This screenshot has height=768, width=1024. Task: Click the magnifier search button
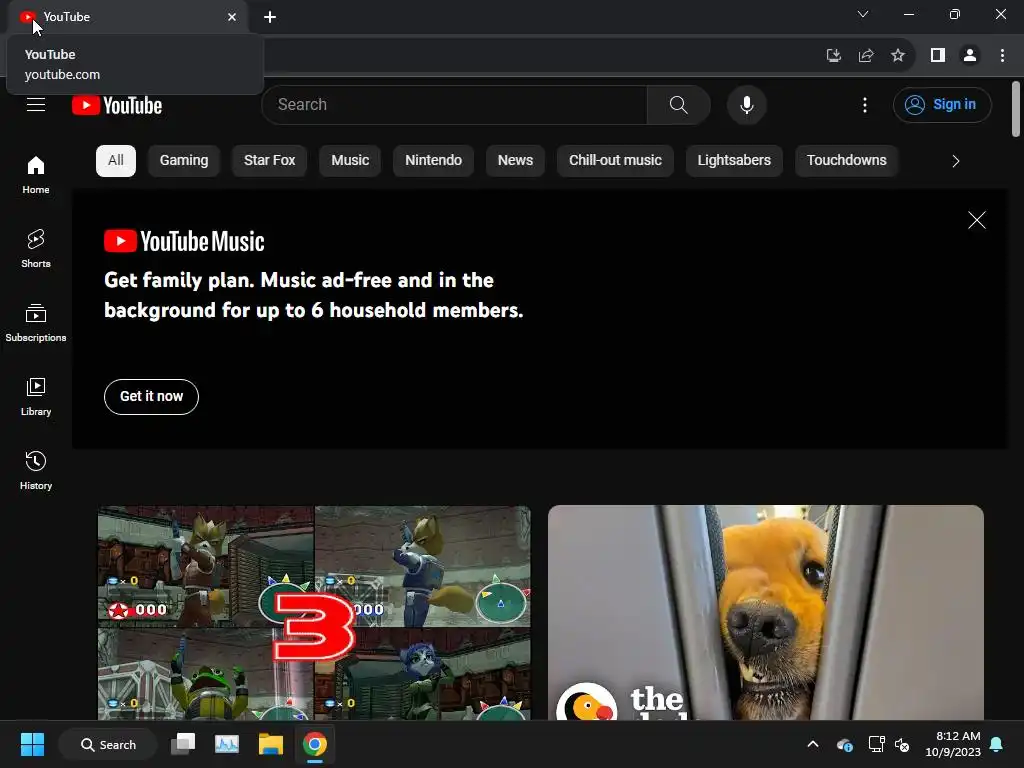tap(679, 104)
